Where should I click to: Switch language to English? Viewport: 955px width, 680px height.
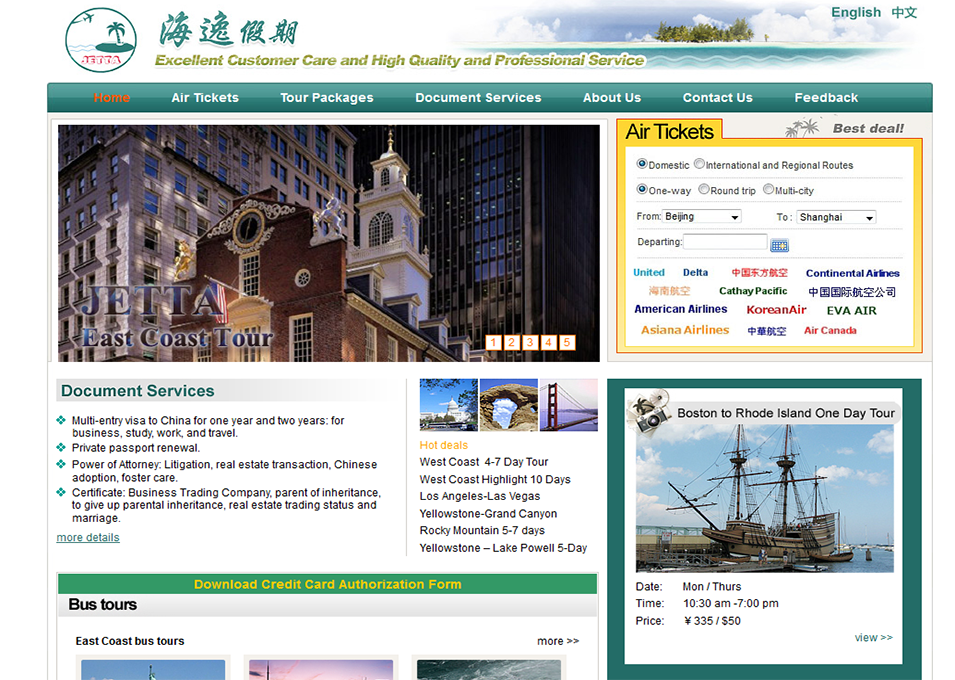click(x=856, y=12)
